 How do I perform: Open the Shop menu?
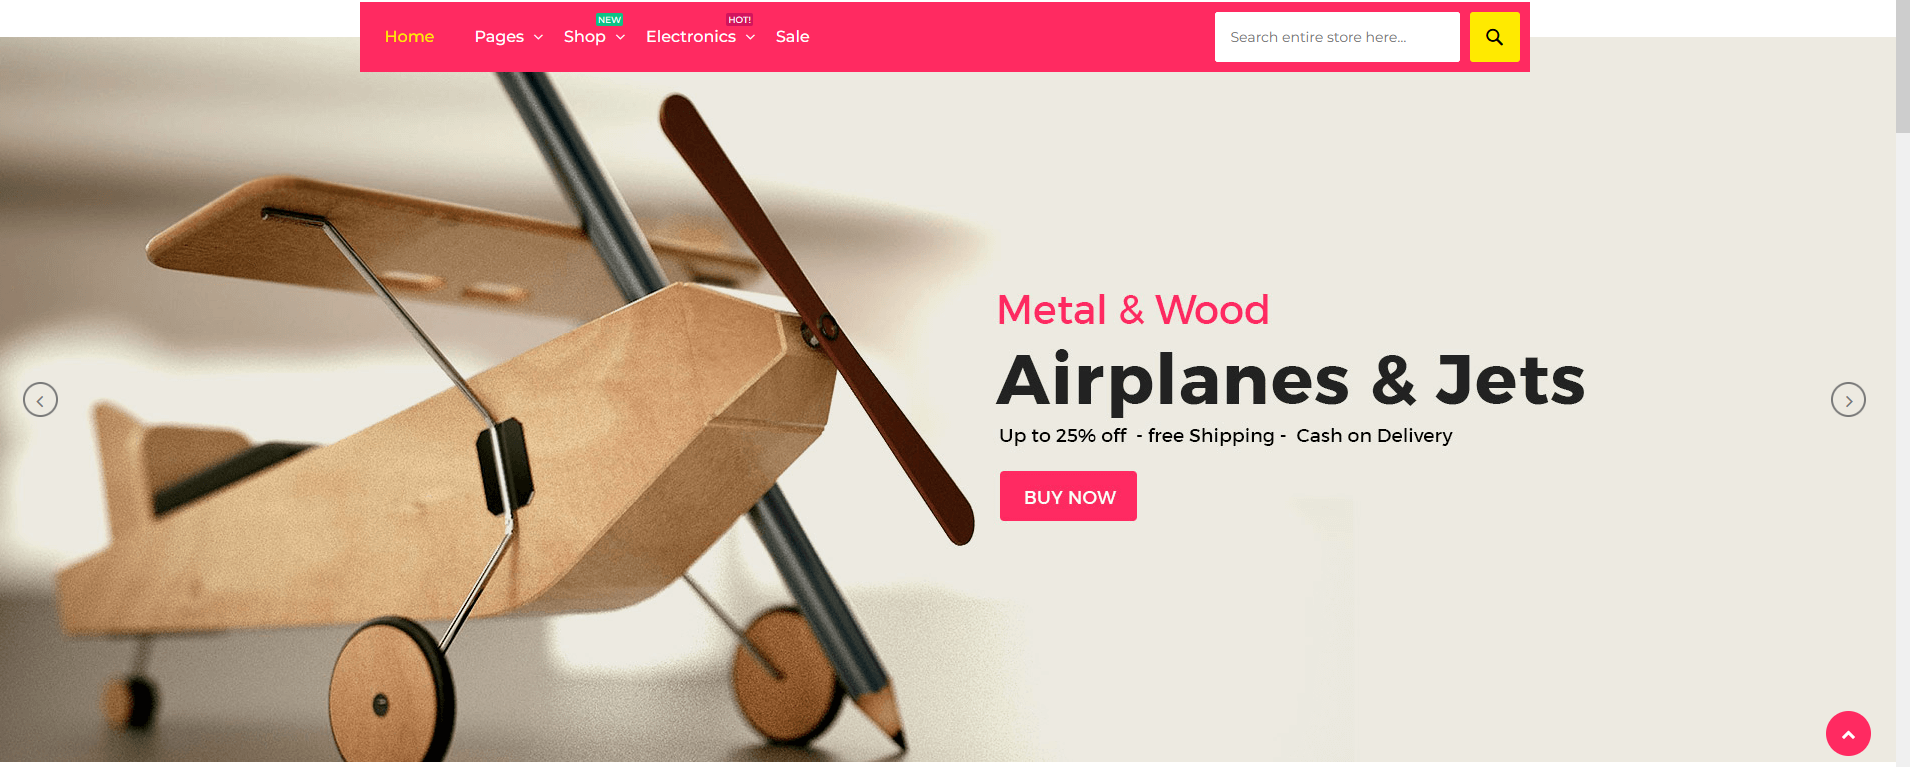[x=584, y=37]
